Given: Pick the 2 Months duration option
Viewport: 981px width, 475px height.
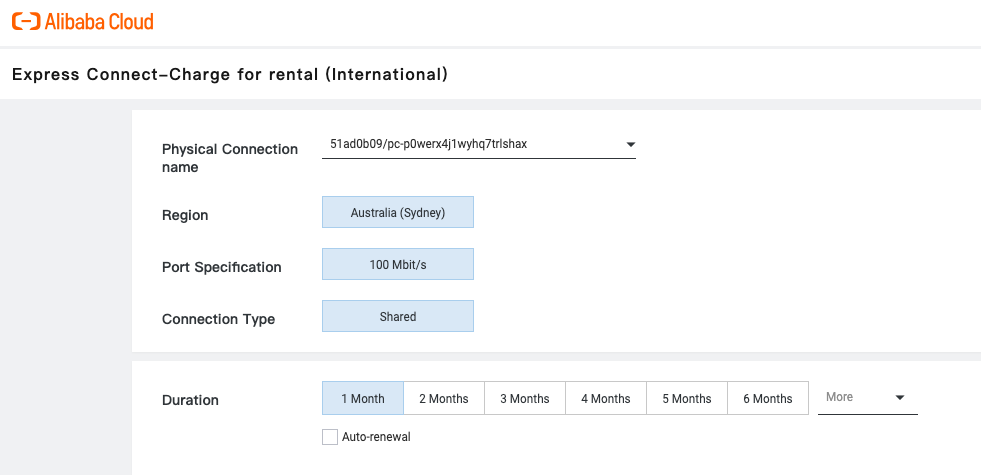Looking at the screenshot, I should pos(443,398).
